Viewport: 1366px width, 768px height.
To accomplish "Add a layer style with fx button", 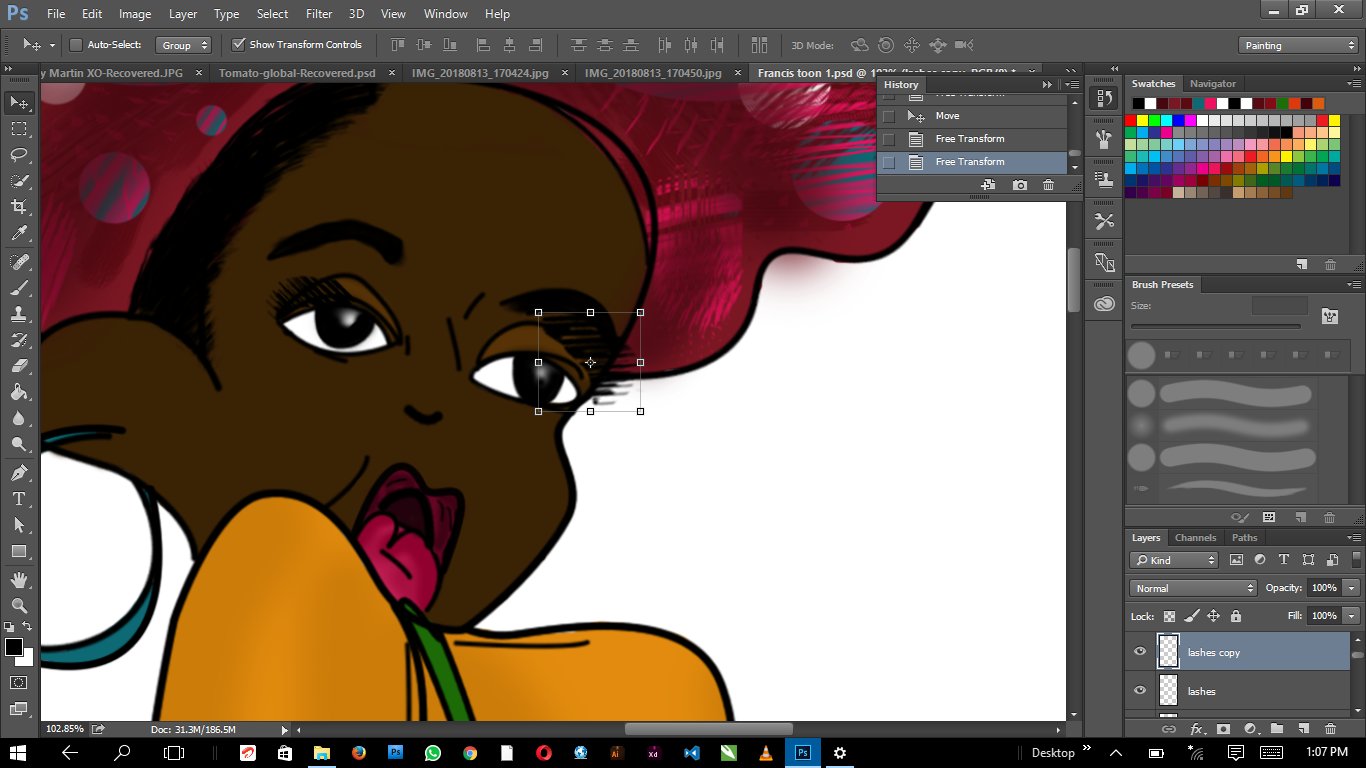I will pyautogui.click(x=1195, y=729).
